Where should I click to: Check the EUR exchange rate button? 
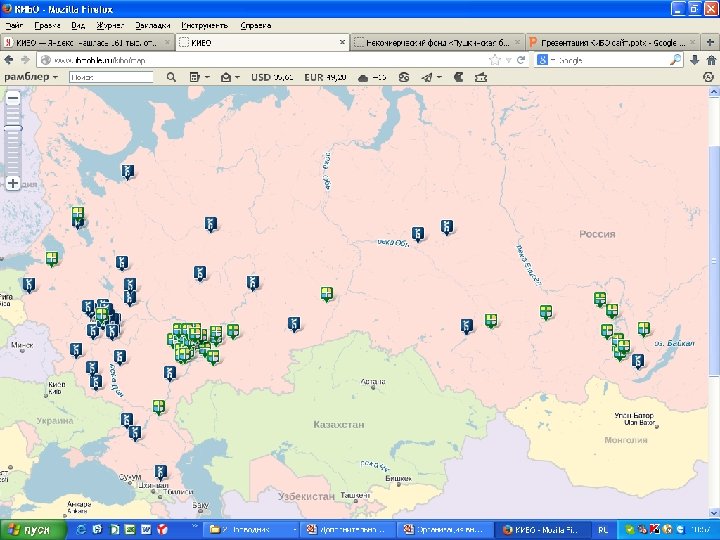325,77
